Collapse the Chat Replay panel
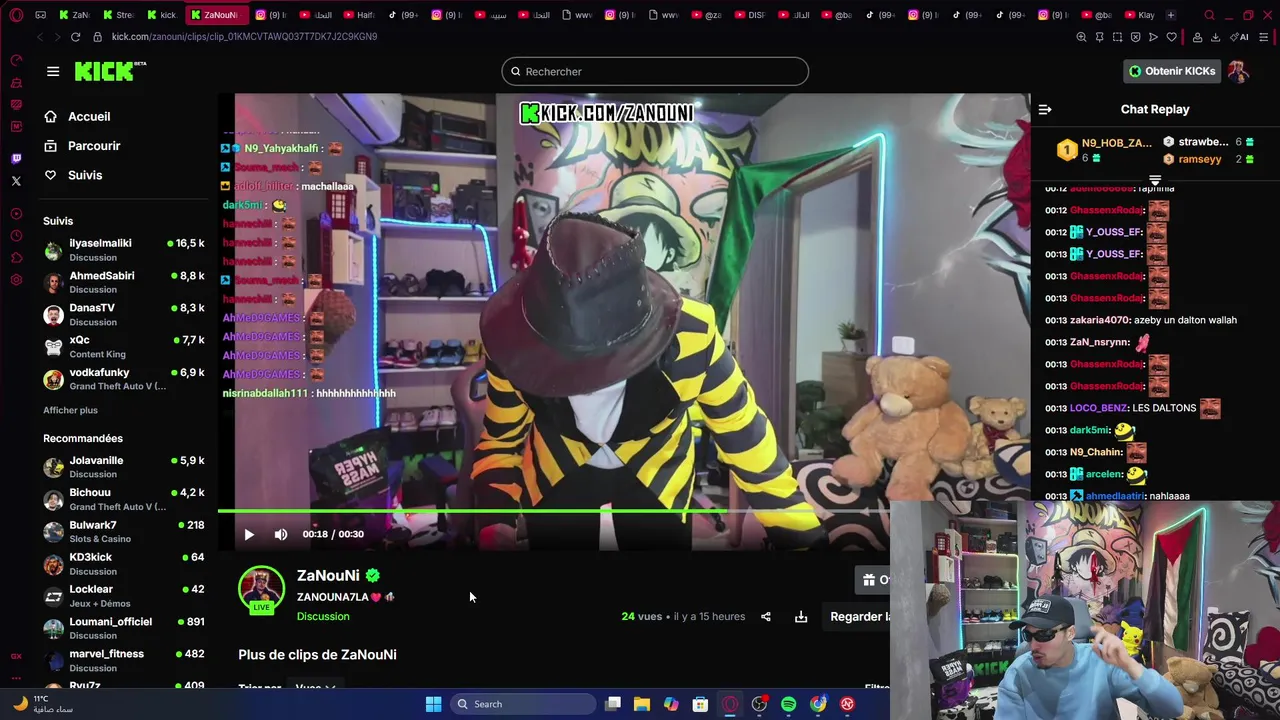This screenshot has height=720, width=1280. [1045, 109]
